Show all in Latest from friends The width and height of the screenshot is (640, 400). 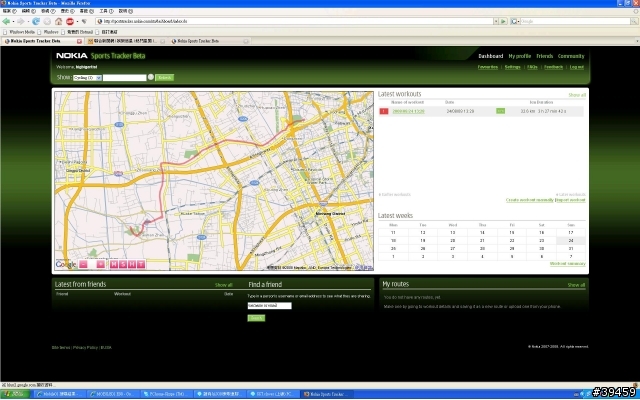tap(224, 285)
